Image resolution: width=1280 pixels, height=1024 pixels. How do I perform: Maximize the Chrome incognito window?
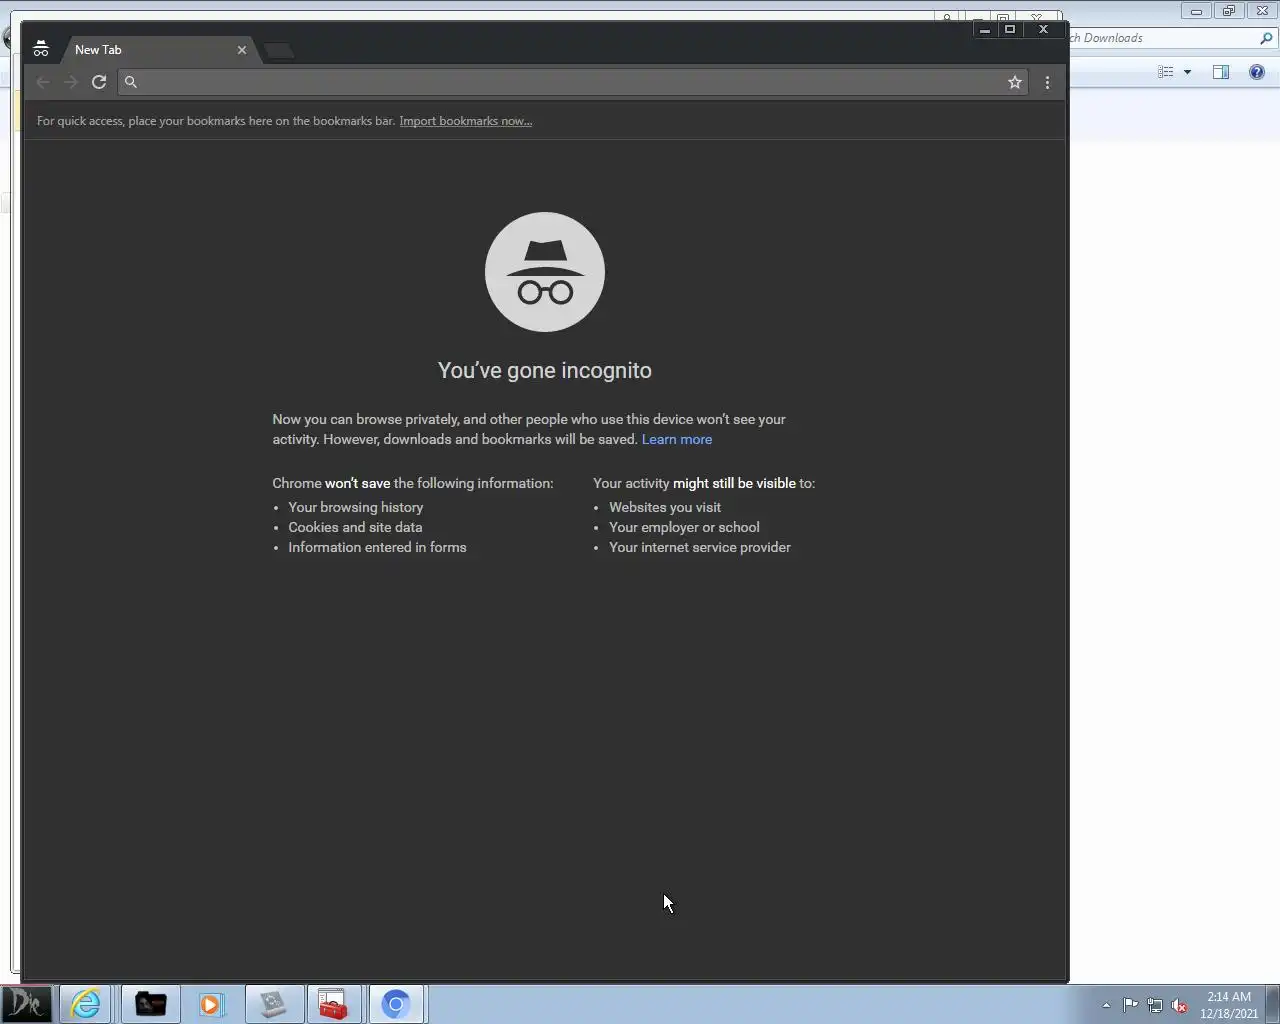pos(1010,30)
